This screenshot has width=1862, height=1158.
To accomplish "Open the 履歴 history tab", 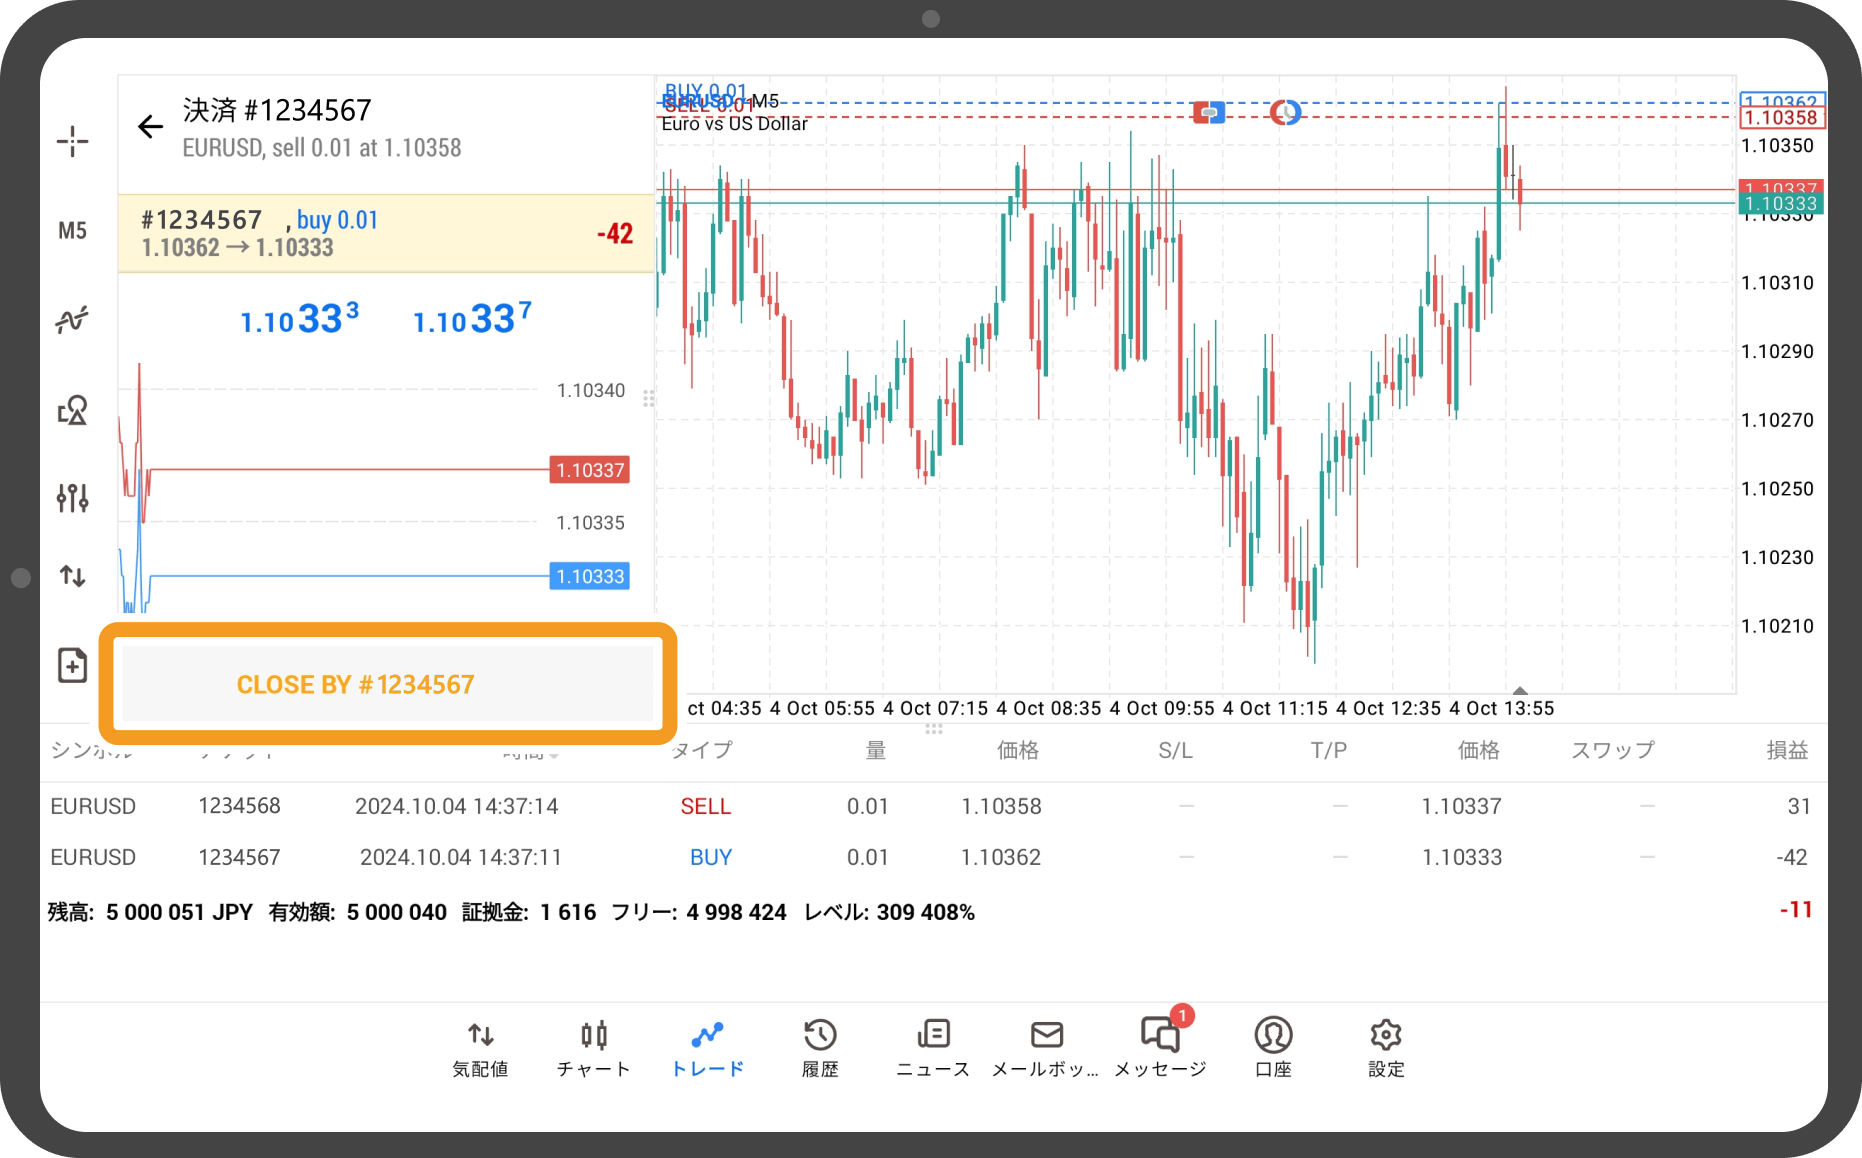I will pyautogui.click(x=820, y=1049).
